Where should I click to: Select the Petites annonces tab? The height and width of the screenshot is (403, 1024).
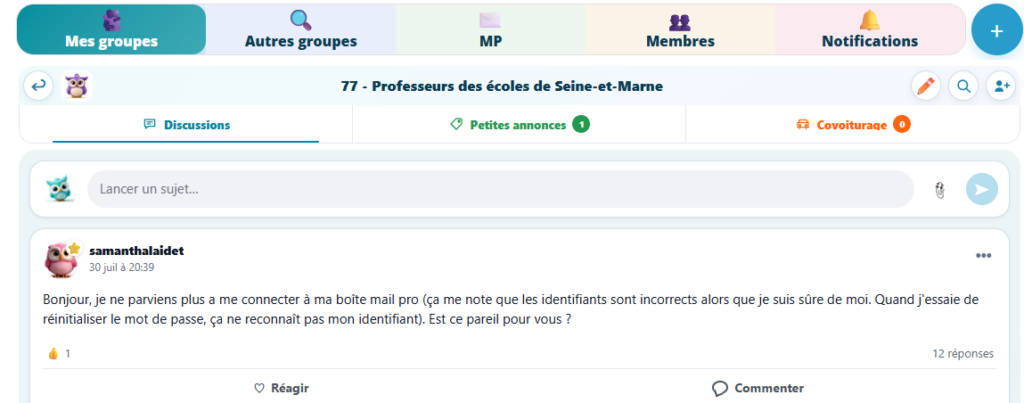pyautogui.click(x=519, y=124)
